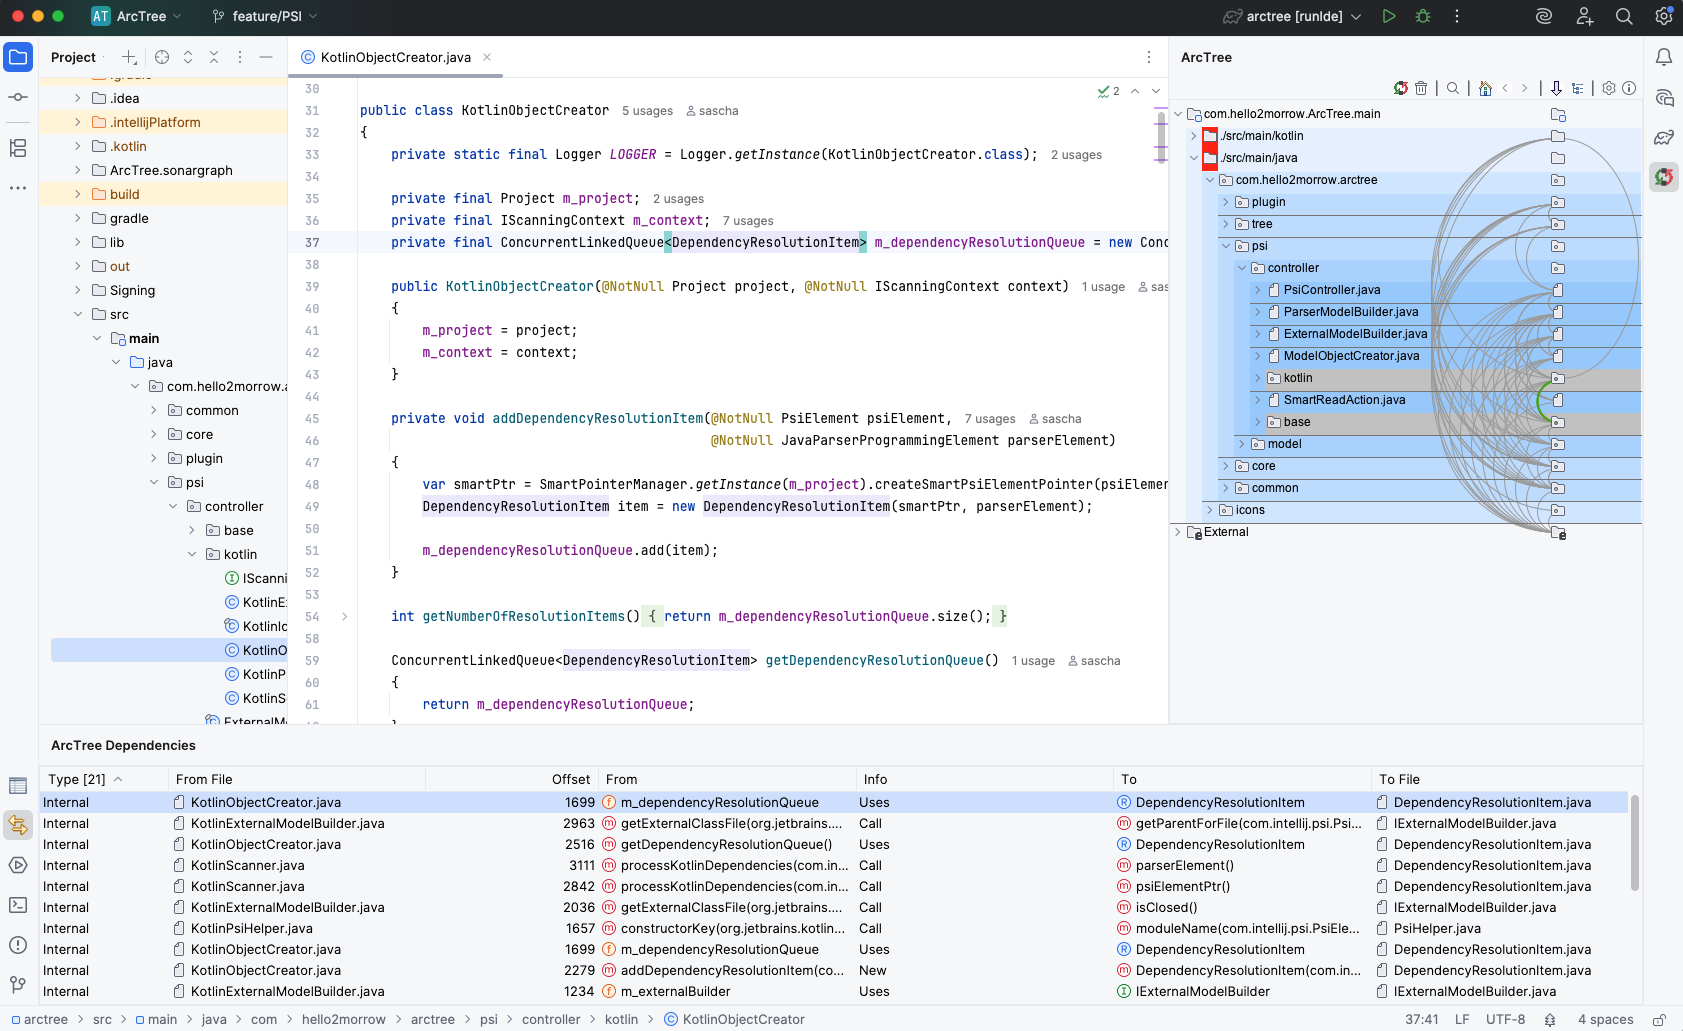Expand the plugin package in ArcTree panel

click(1226, 202)
